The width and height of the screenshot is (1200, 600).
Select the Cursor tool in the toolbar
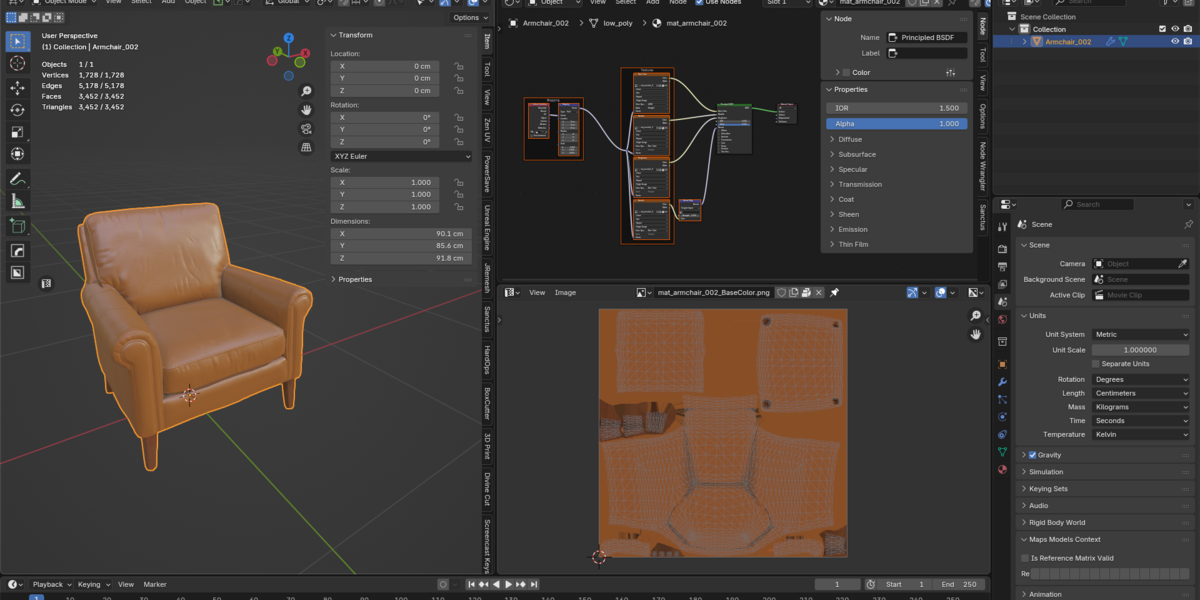click(18, 63)
